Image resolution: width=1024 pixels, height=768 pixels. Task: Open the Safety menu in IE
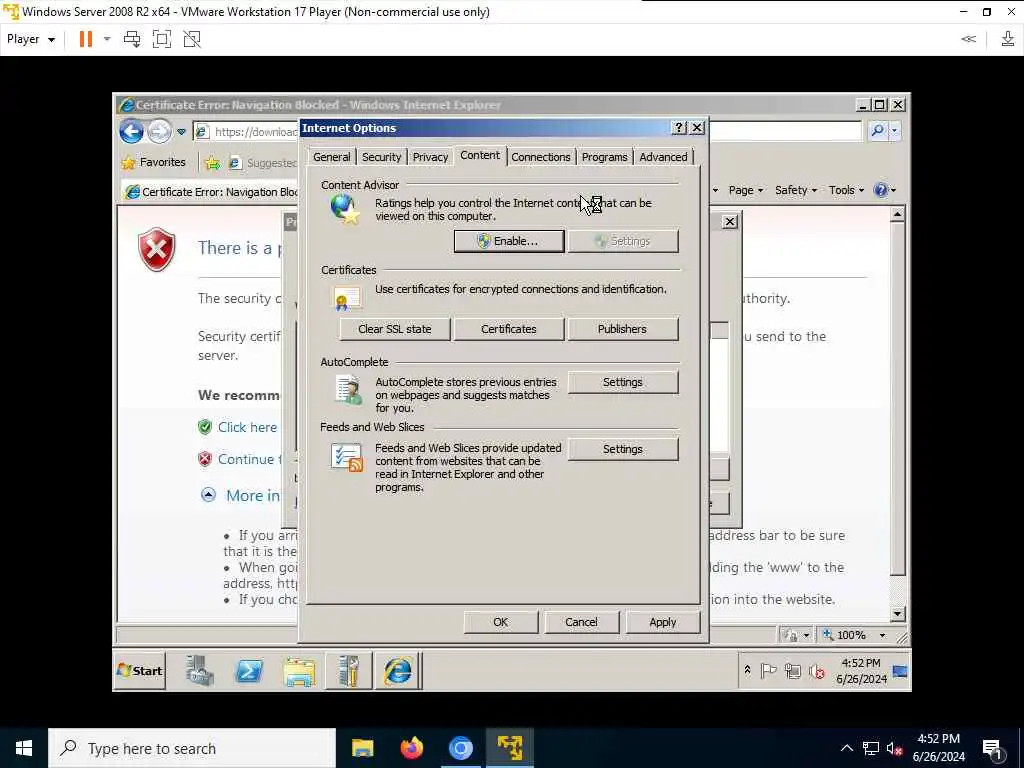click(x=795, y=190)
